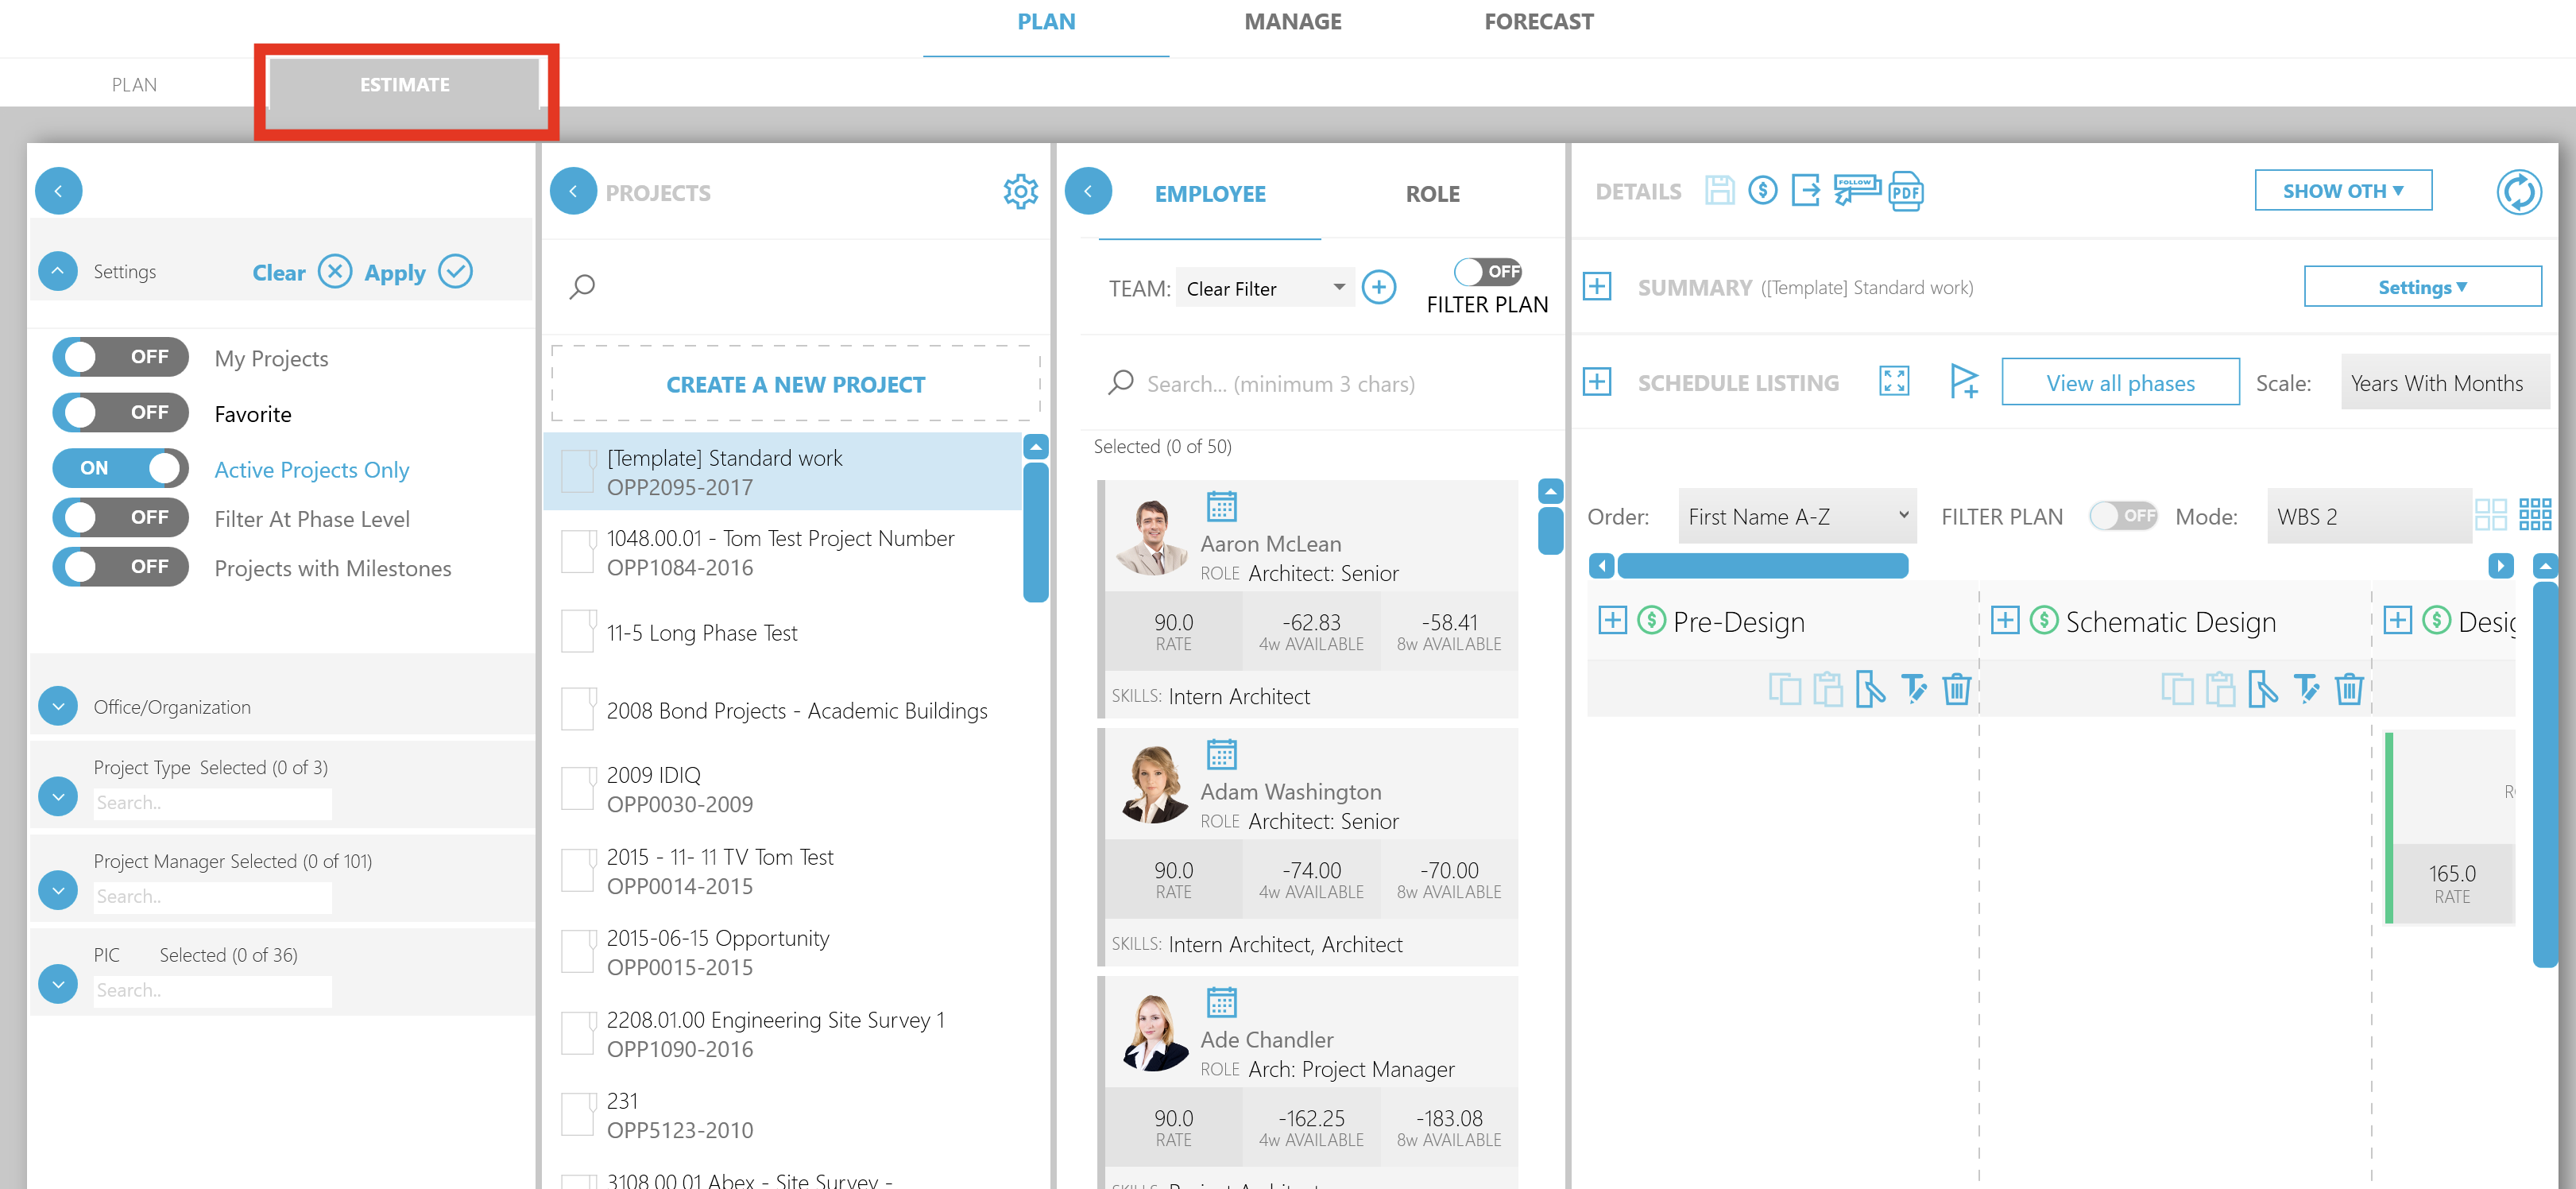
Task: Enable the My Projects filter
Action: click(120, 357)
